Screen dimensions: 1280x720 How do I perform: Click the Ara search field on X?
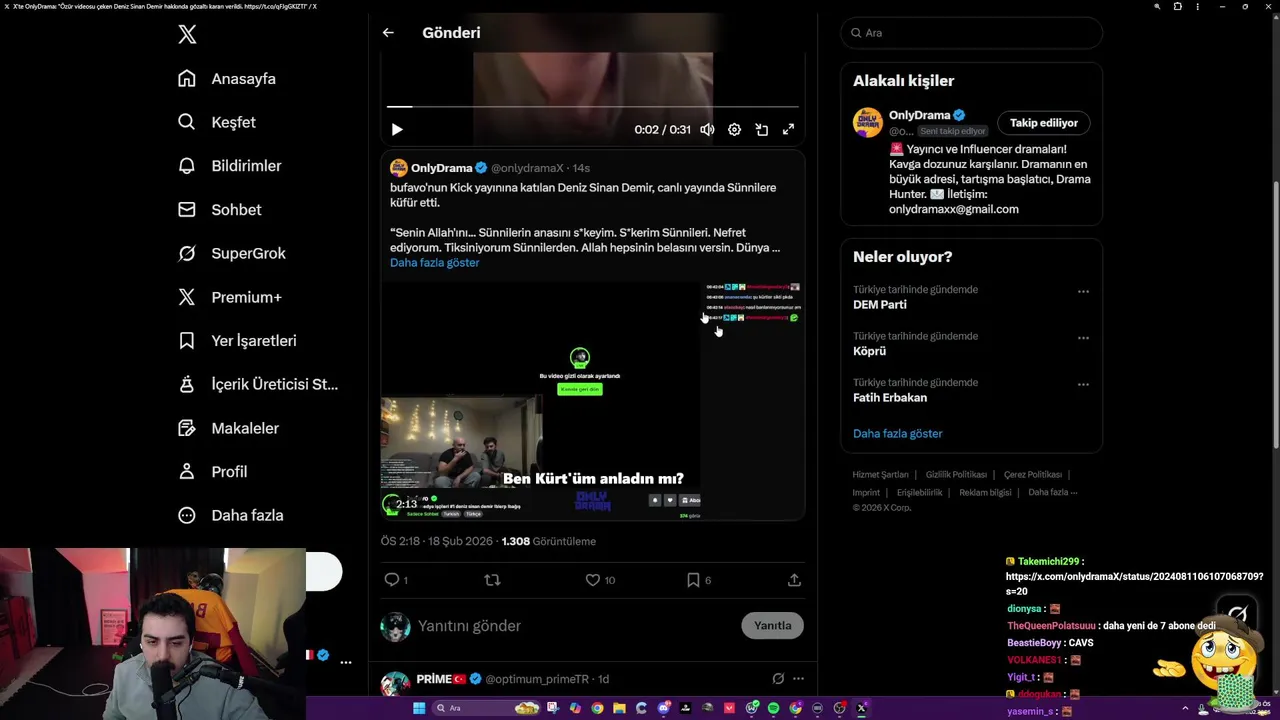tap(971, 33)
